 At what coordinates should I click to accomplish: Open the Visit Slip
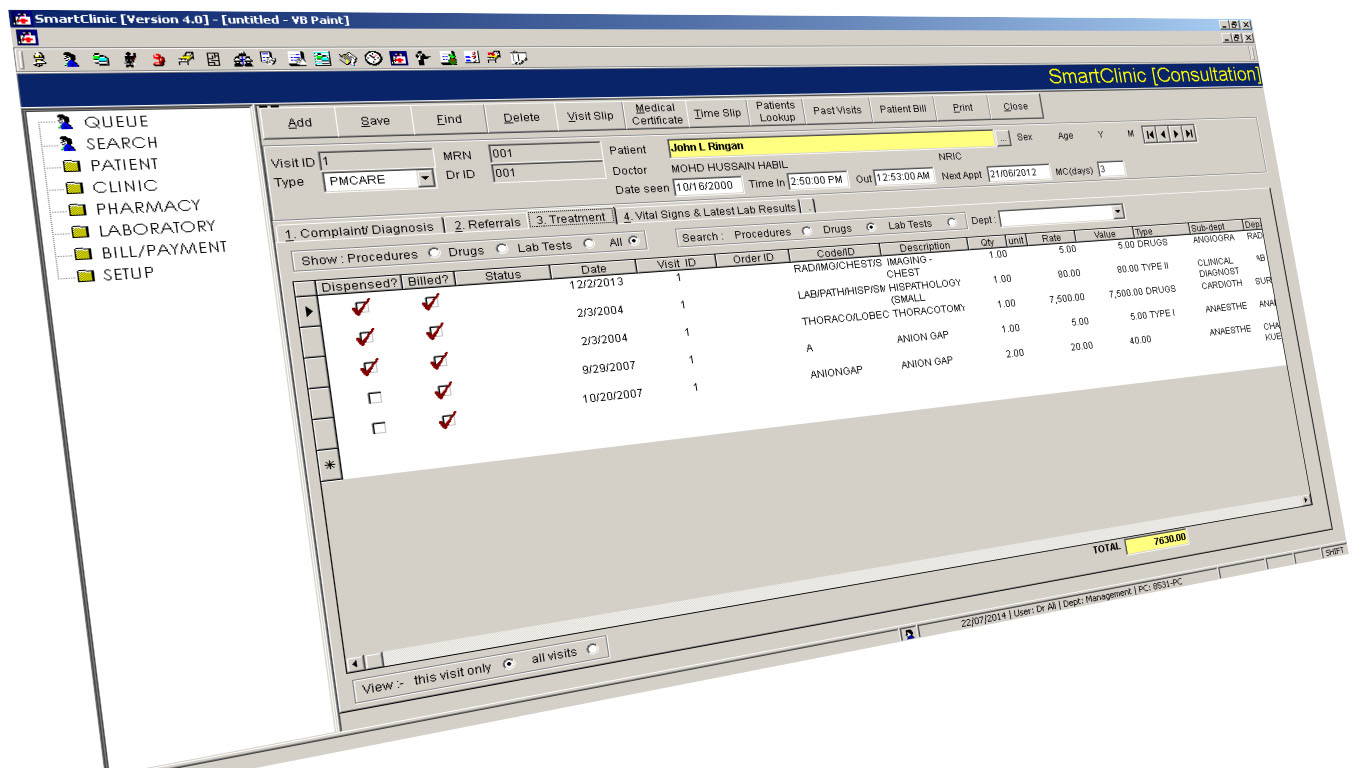click(x=590, y=116)
